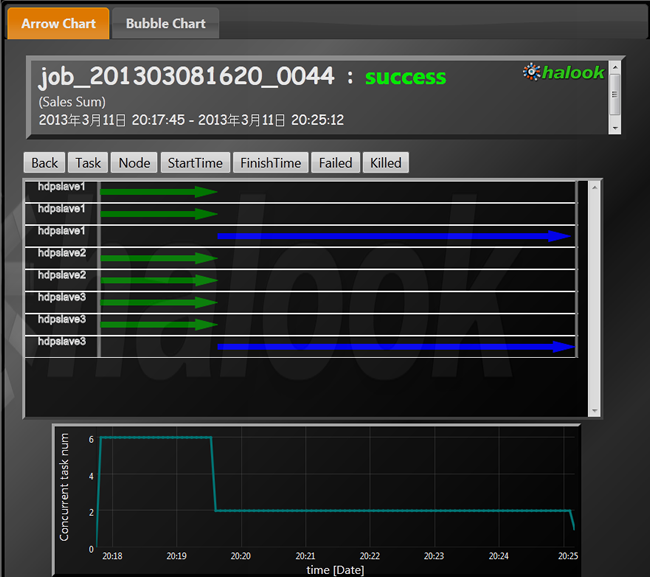Click the green success status text
Viewport: 650px width, 577px height.
(405, 77)
